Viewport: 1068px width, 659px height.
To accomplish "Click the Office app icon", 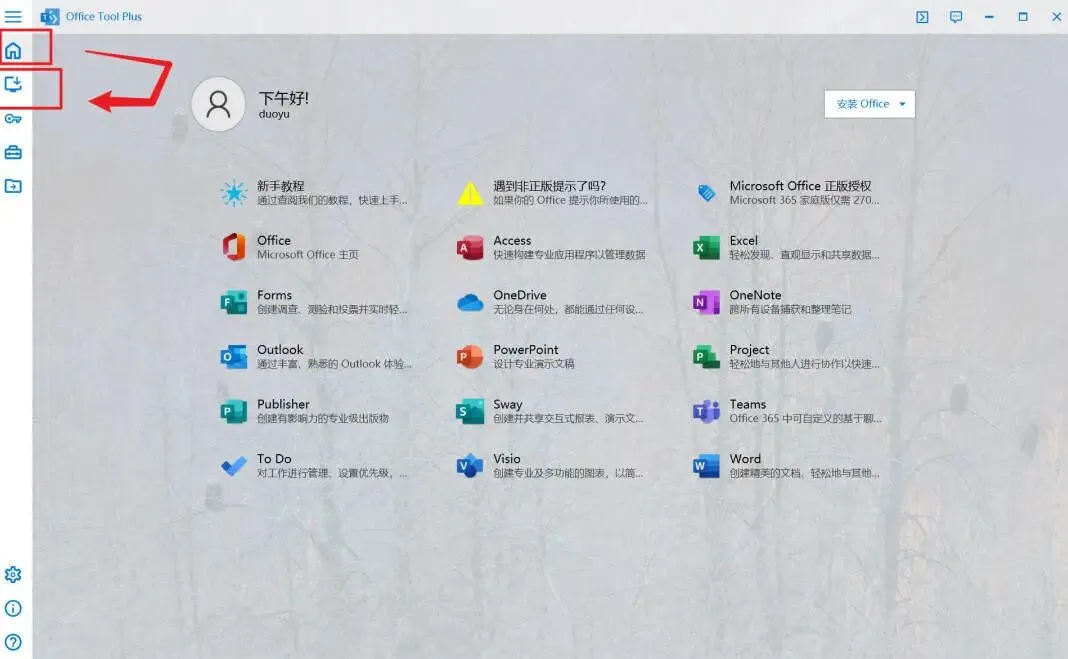I will pos(234,246).
